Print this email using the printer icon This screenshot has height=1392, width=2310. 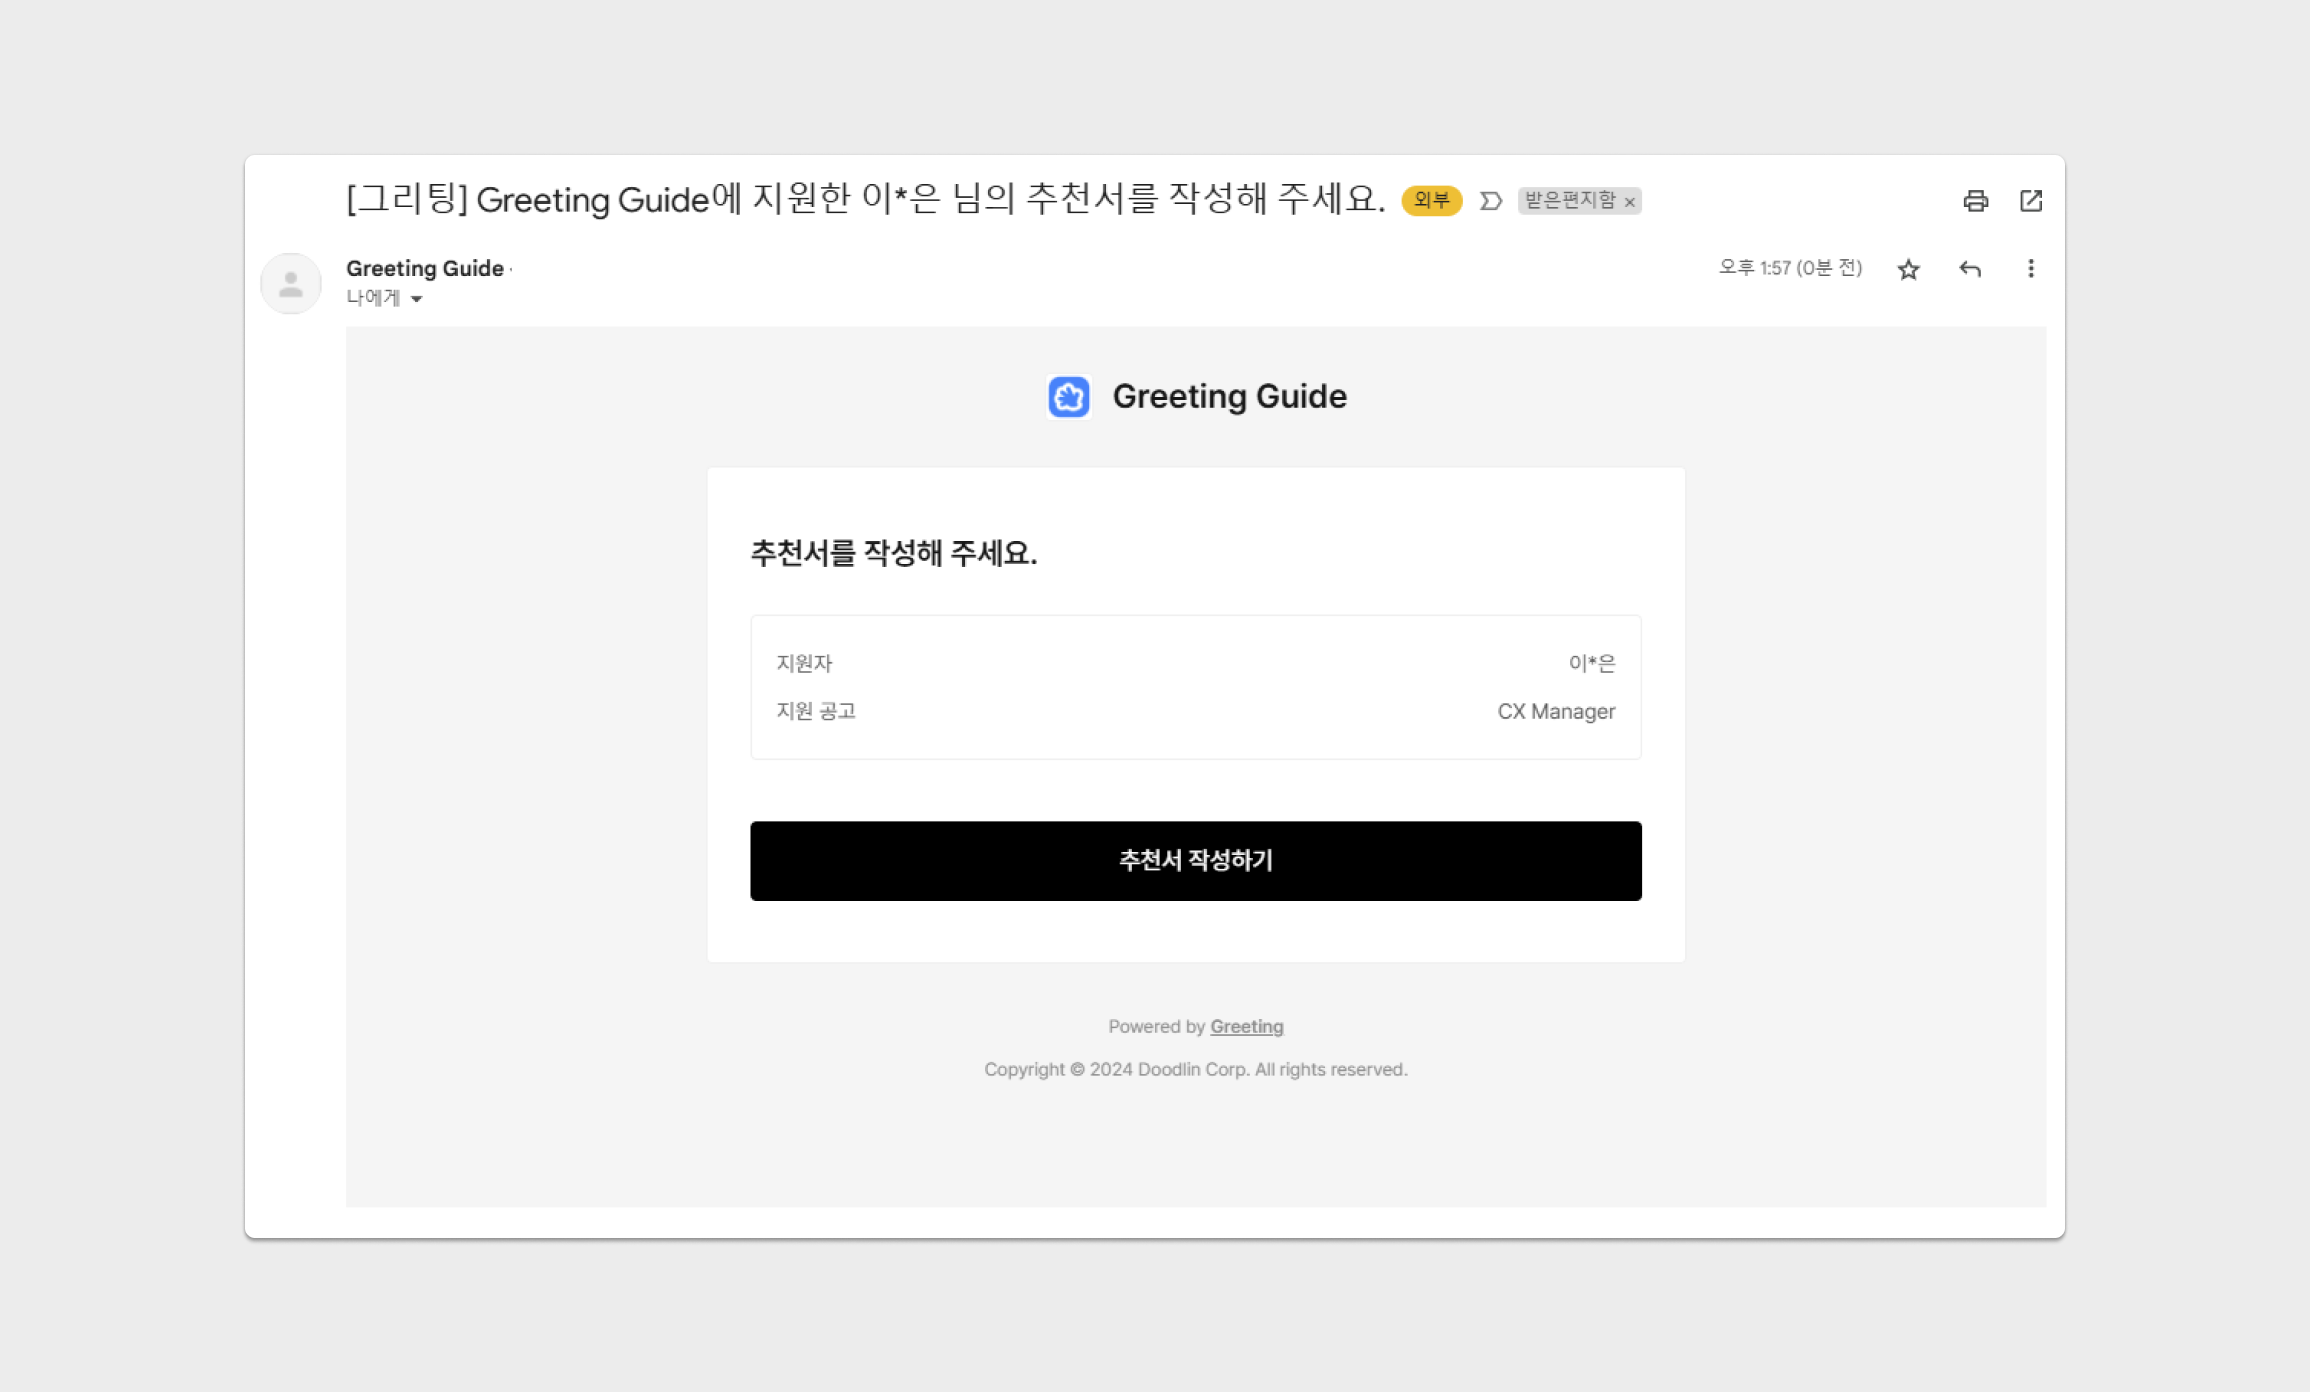click(1975, 201)
